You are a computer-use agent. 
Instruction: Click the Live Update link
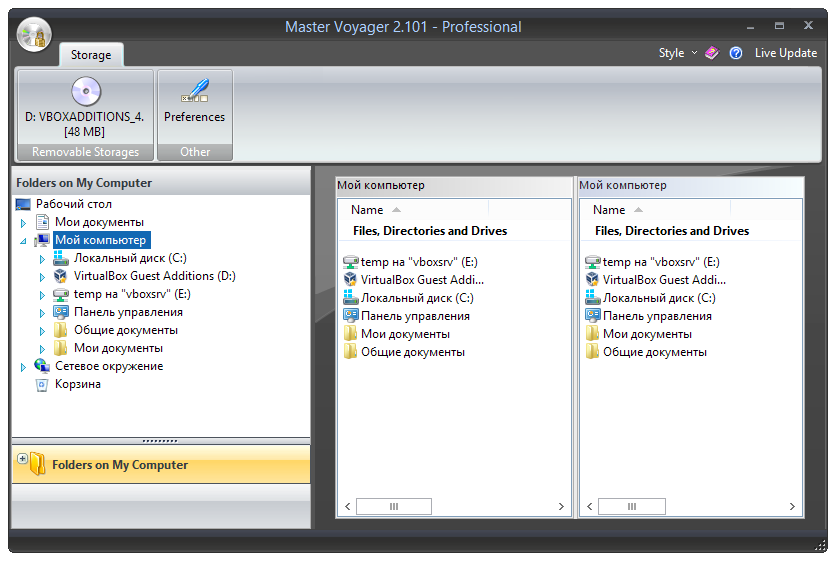click(786, 53)
